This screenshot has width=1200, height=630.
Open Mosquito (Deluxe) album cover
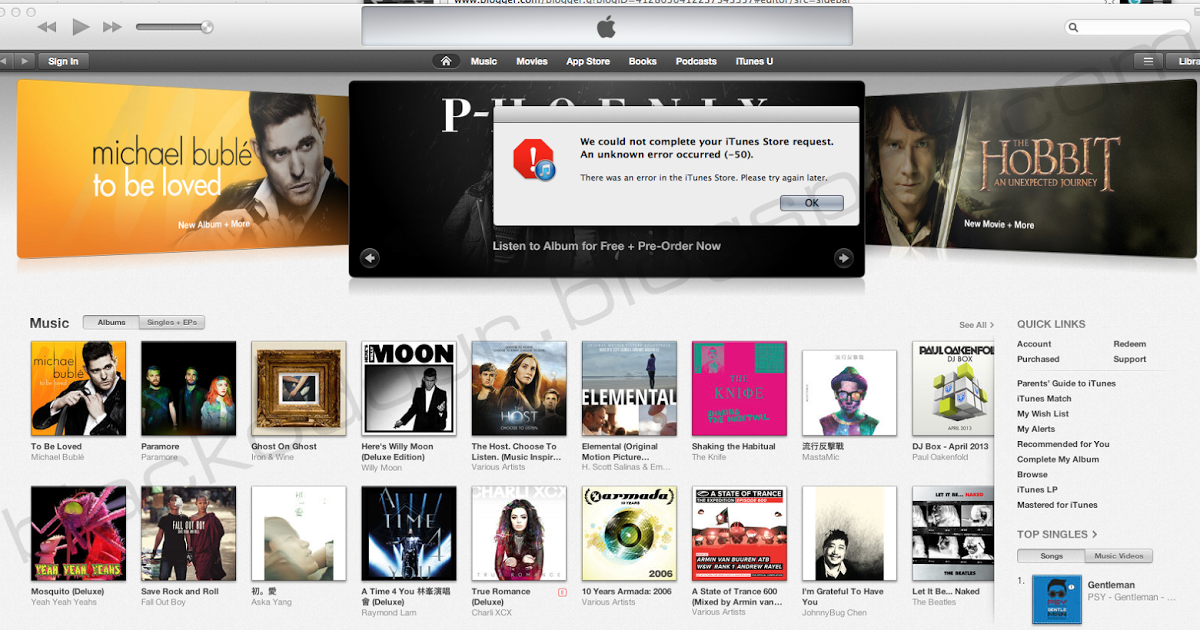[x=78, y=534]
